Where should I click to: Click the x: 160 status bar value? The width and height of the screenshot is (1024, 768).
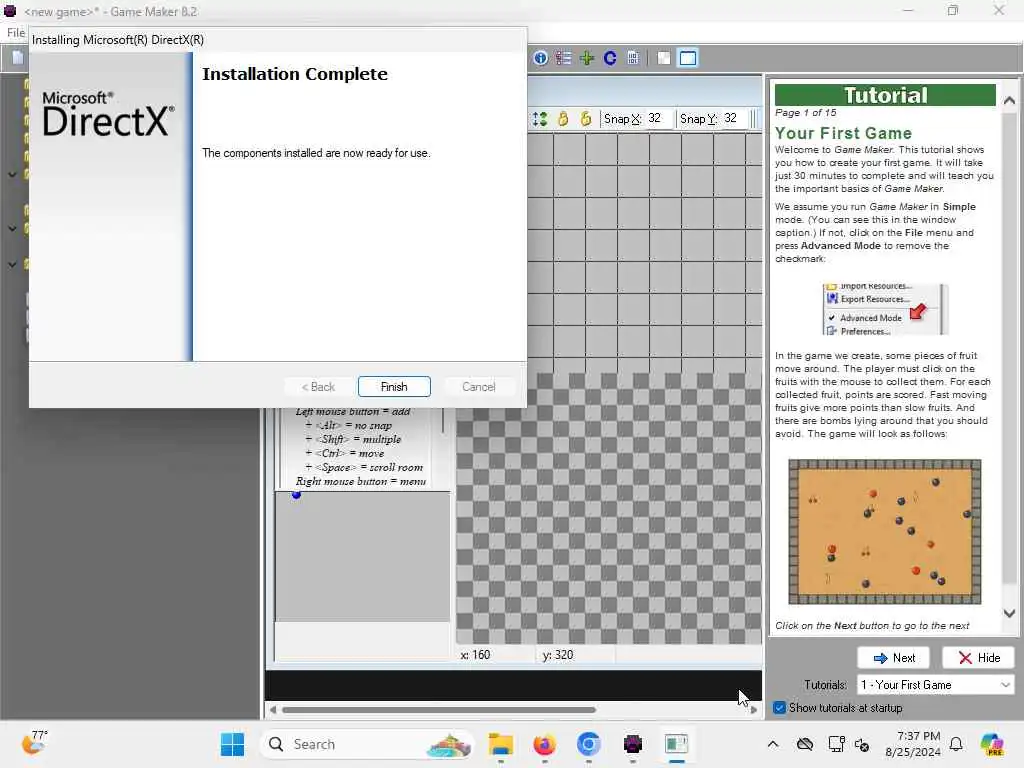475,654
